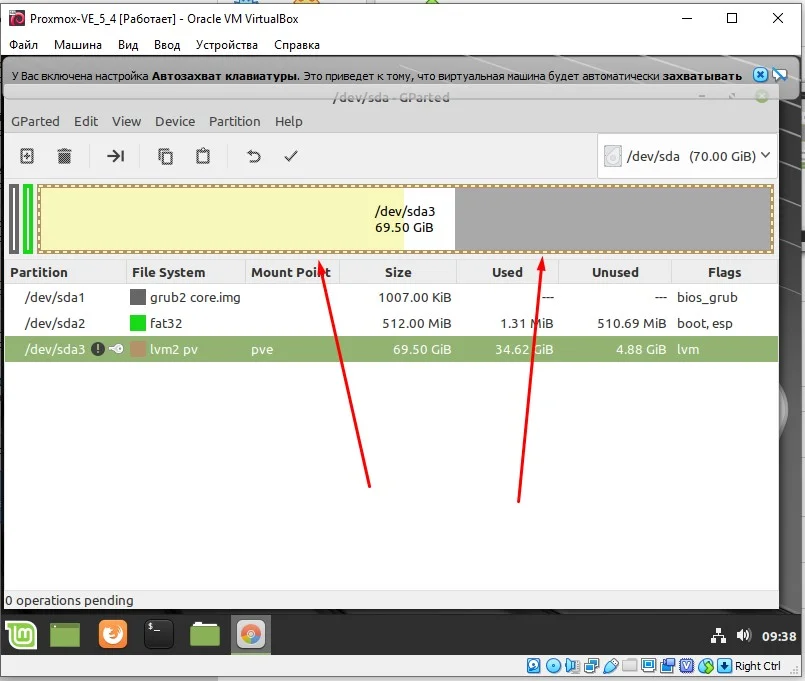Select the /dev/sda3 partition row

(391, 349)
